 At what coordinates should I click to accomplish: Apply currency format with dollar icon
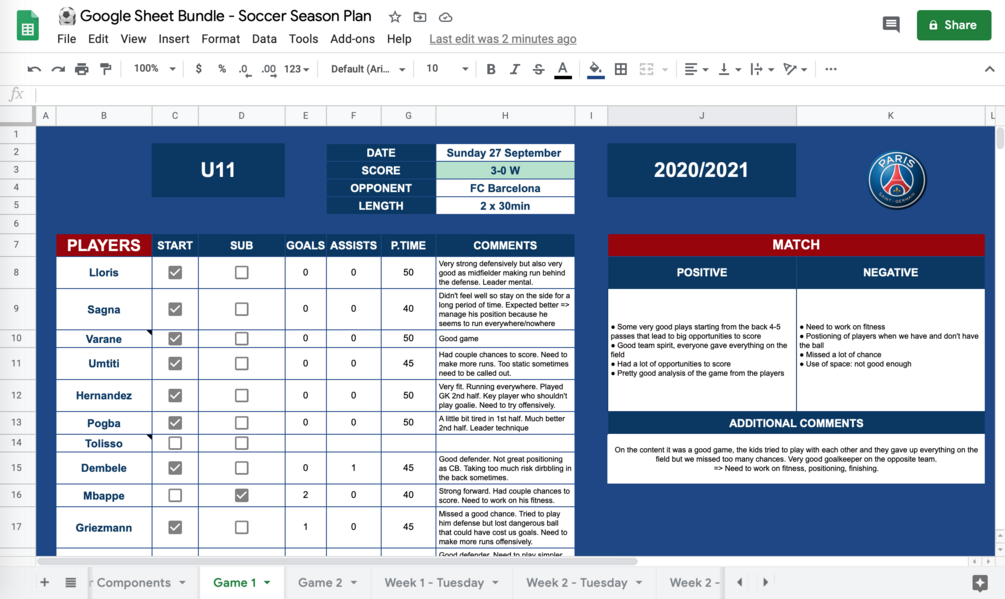coord(199,69)
